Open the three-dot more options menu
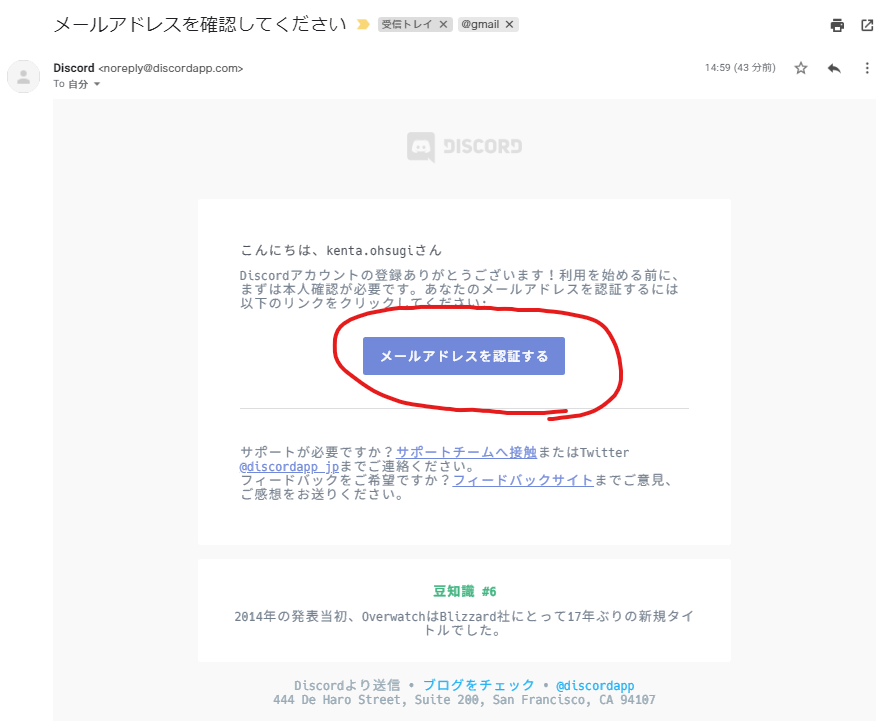Viewport: 894px width, 721px height. 867,68
